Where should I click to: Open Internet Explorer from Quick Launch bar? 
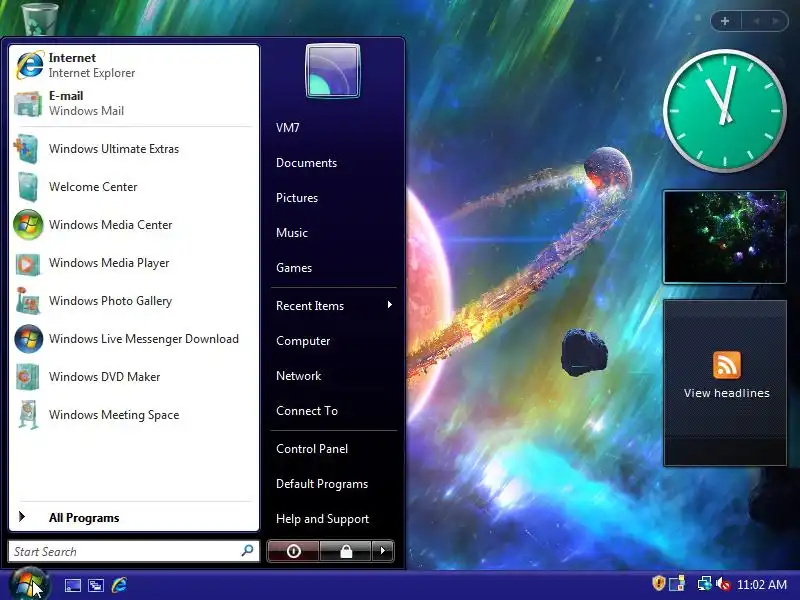click(x=119, y=585)
